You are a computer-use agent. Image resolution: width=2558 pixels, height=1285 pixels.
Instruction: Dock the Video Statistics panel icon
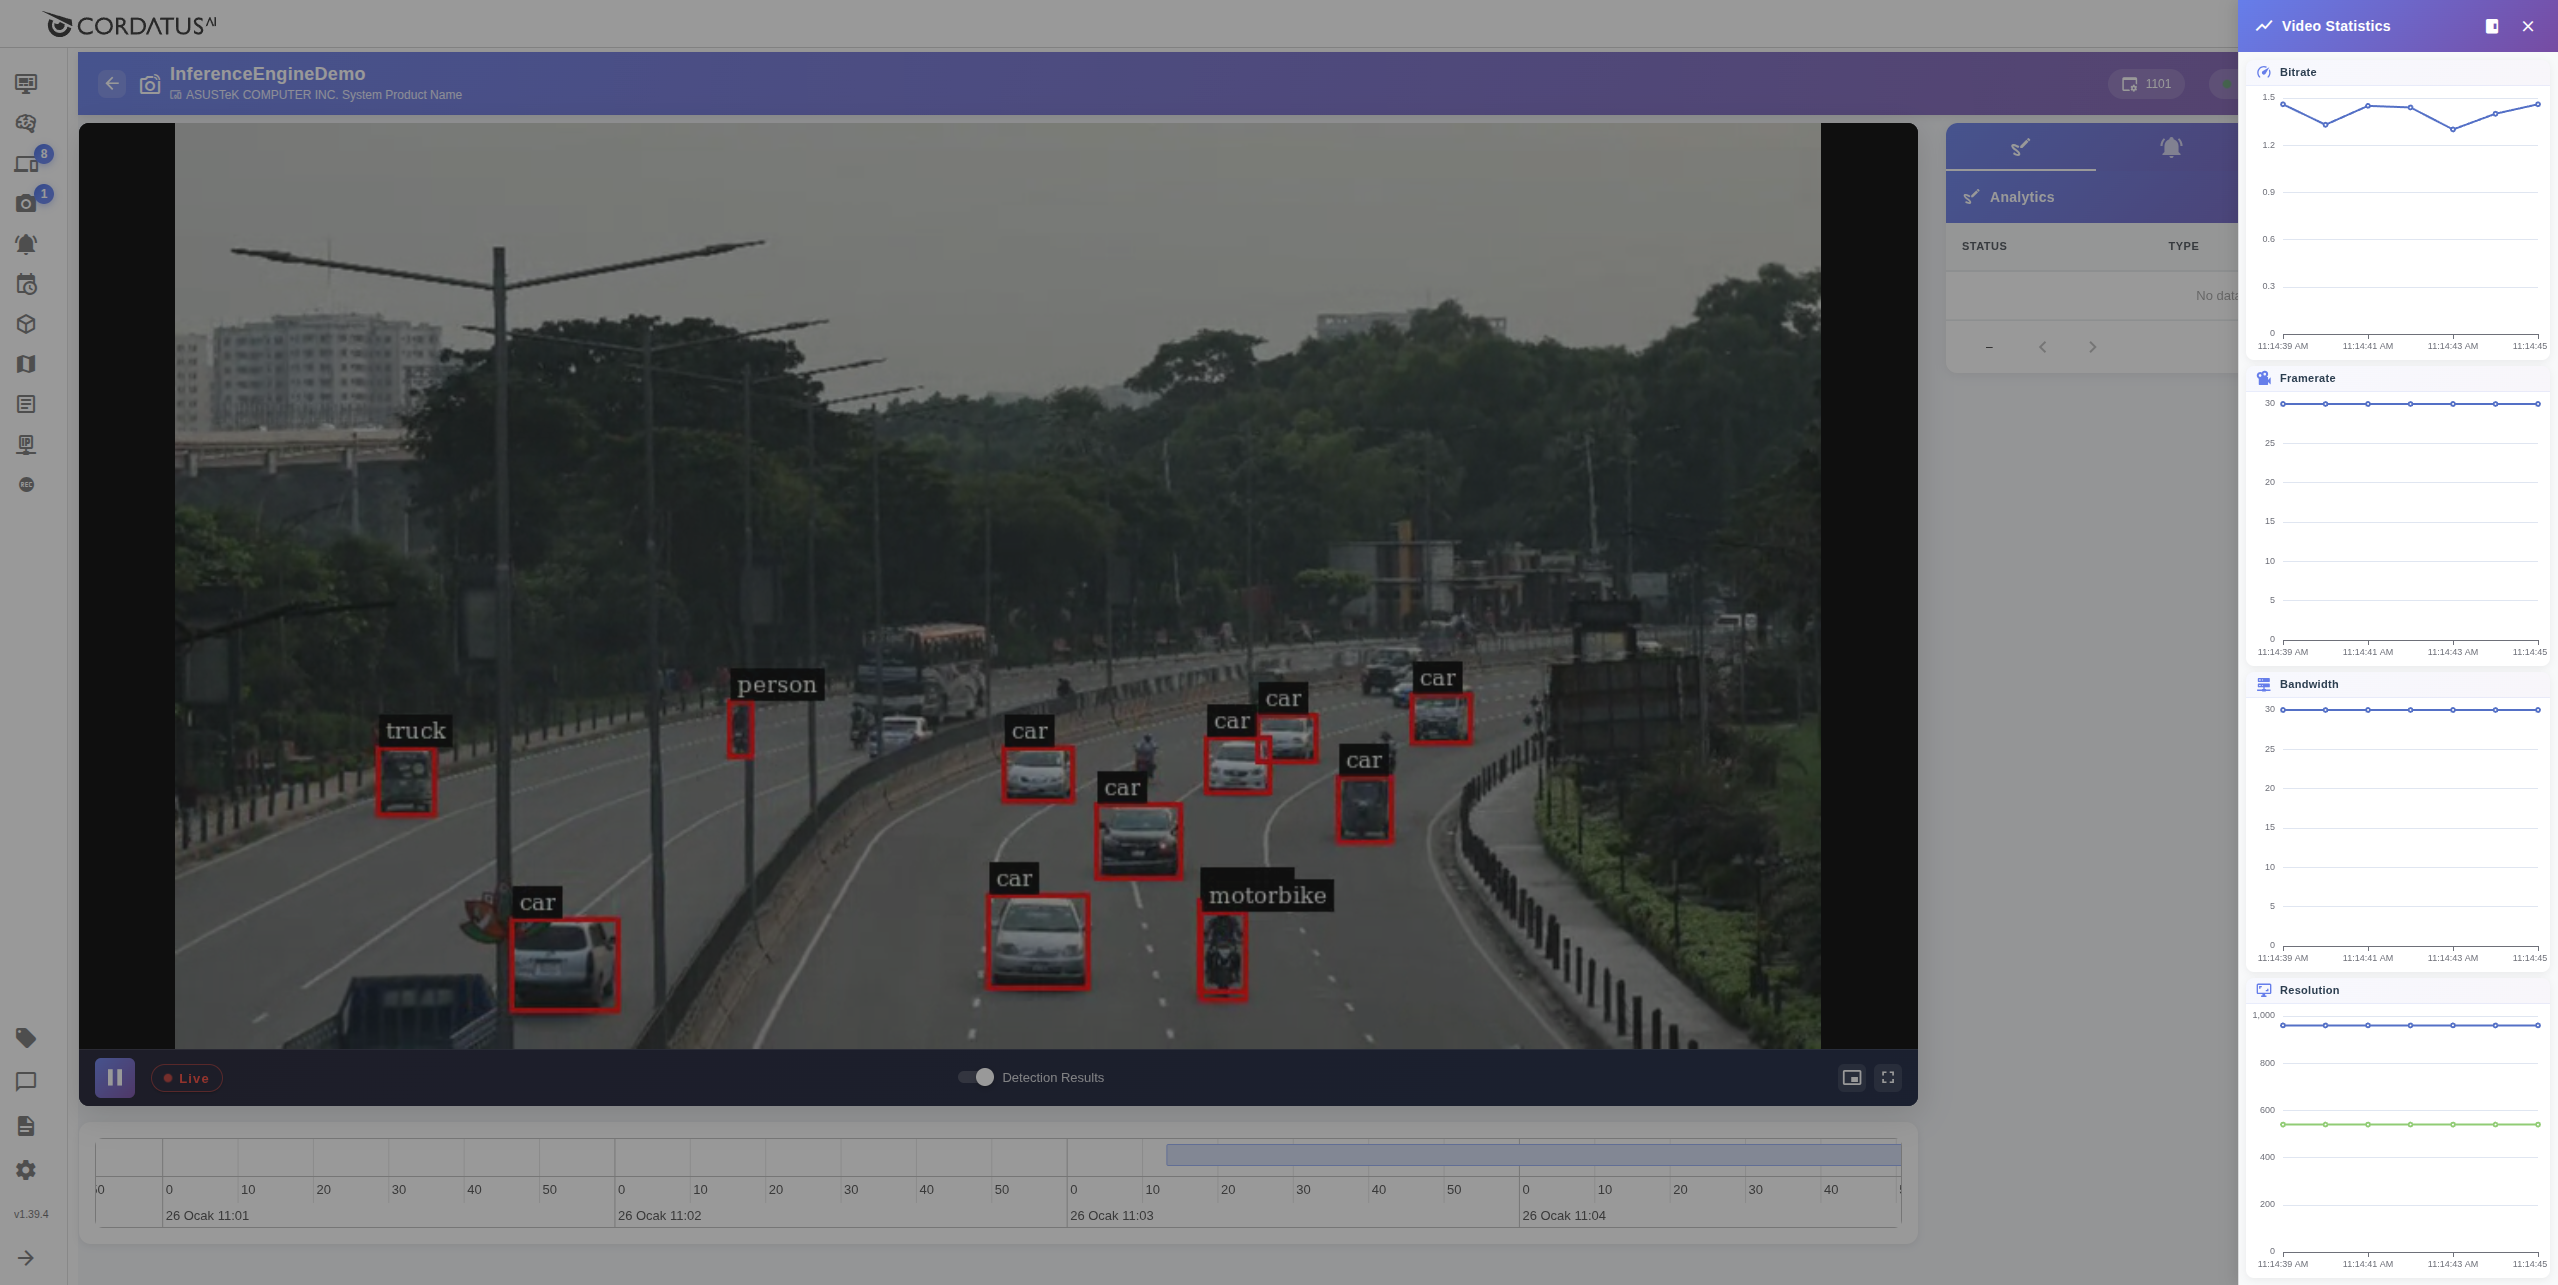pyautogui.click(x=2492, y=27)
